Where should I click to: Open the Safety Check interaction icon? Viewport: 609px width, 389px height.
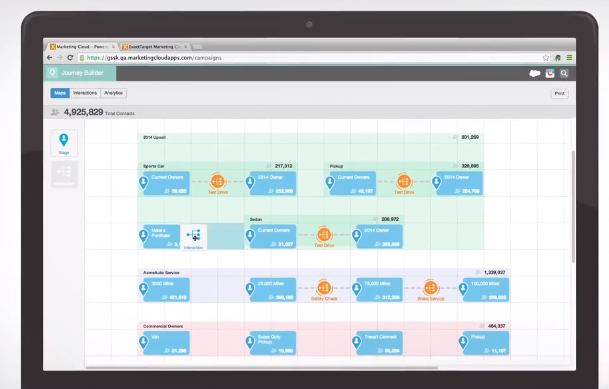pyautogui.click(x=324, y=288)
